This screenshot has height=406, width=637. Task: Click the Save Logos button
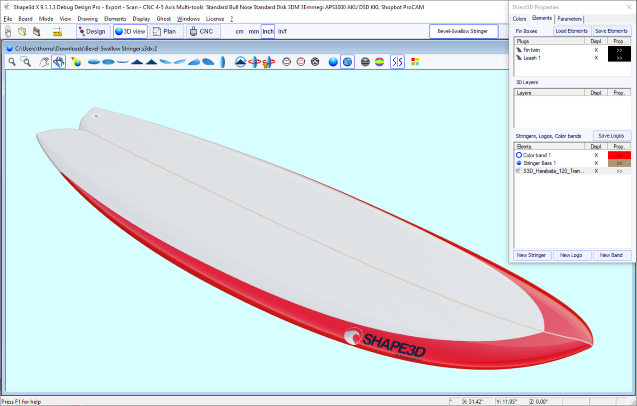(611, 135)
